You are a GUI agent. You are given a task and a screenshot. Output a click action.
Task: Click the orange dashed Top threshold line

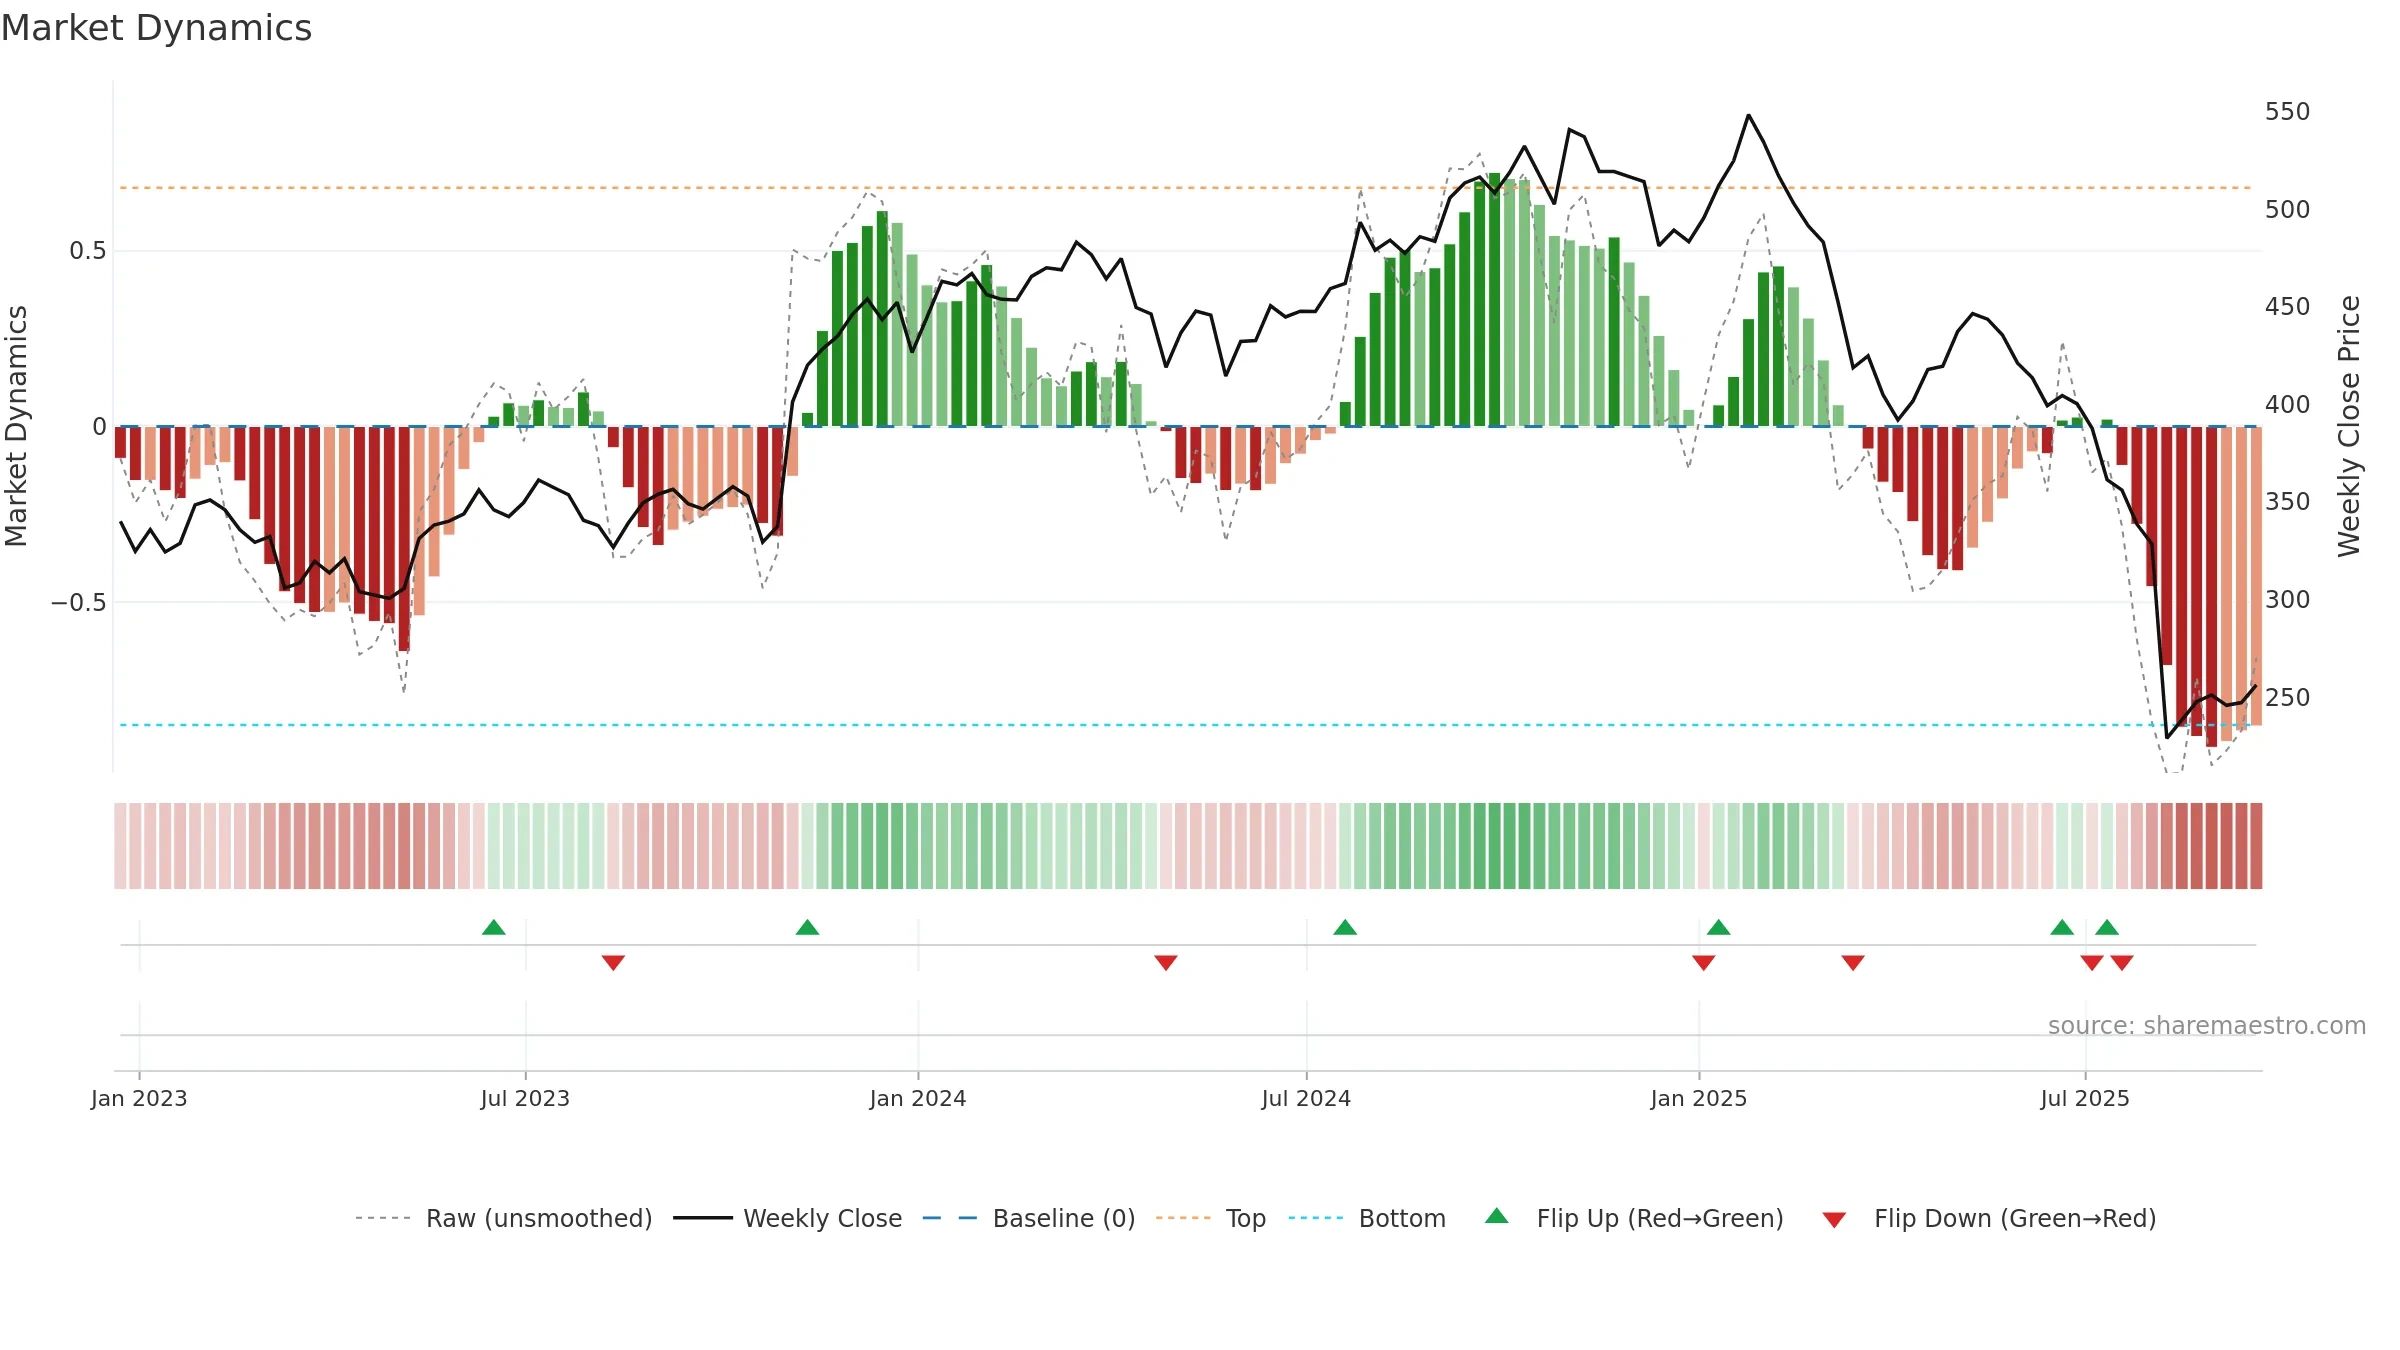tap(1186, 188)
